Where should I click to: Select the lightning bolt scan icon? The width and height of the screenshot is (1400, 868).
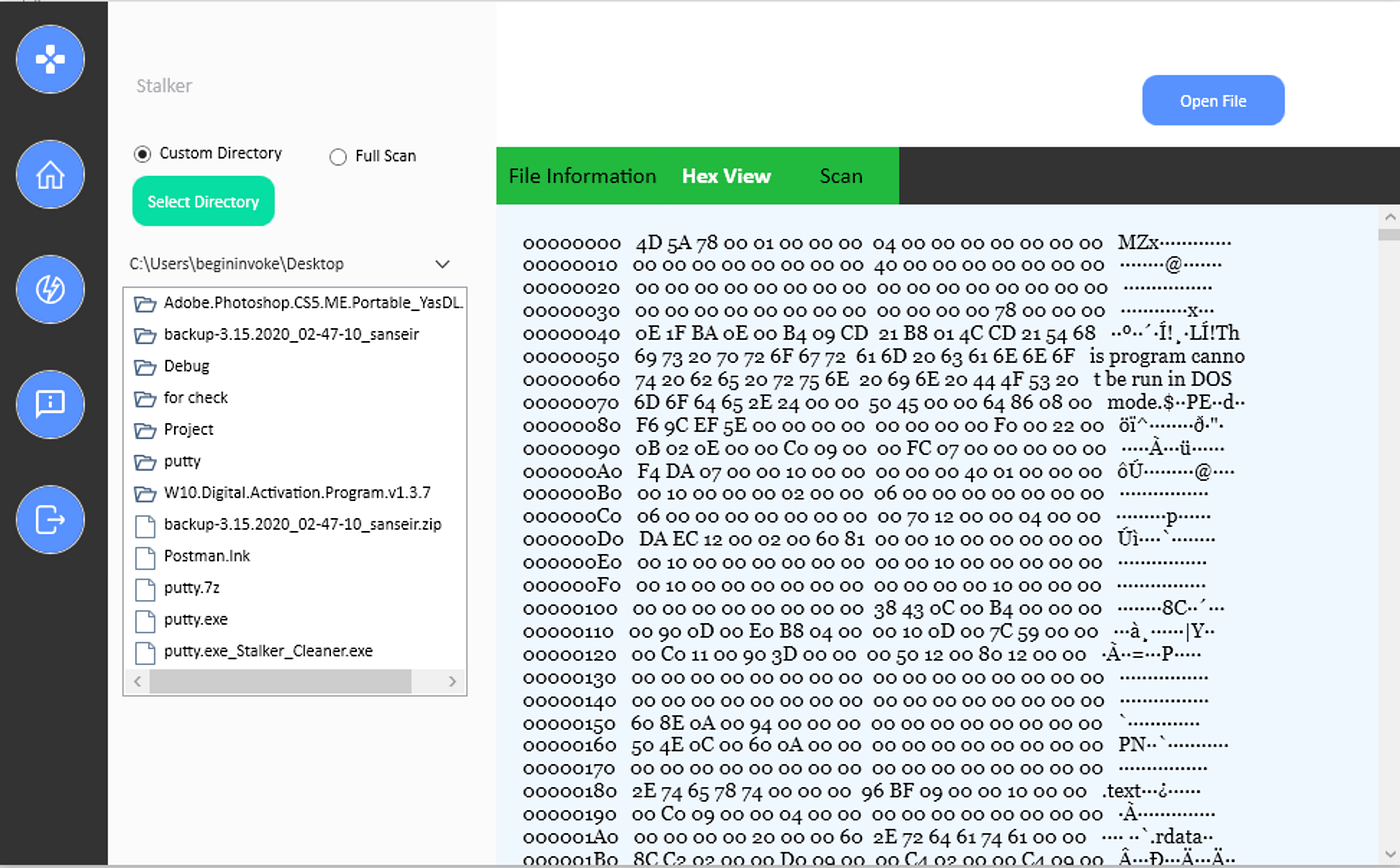50,289
